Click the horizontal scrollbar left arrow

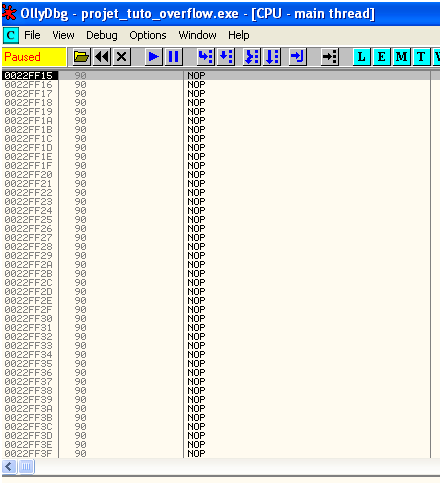click(x=9, y=466)
